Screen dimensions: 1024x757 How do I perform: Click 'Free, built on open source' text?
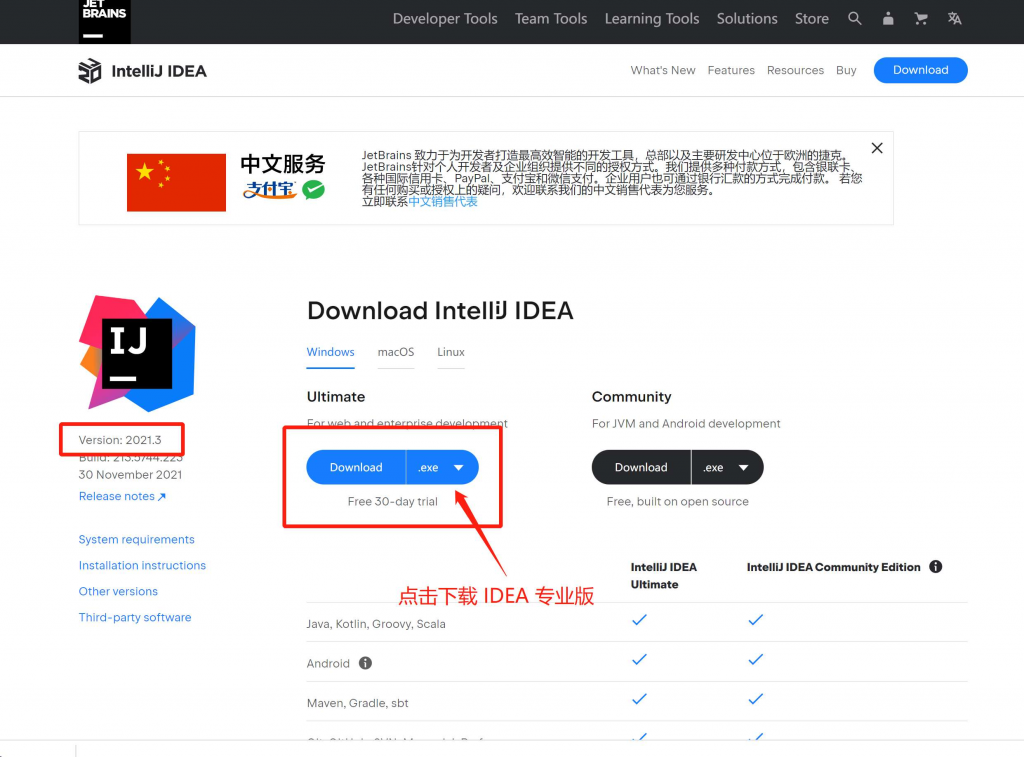pos(677,502)
